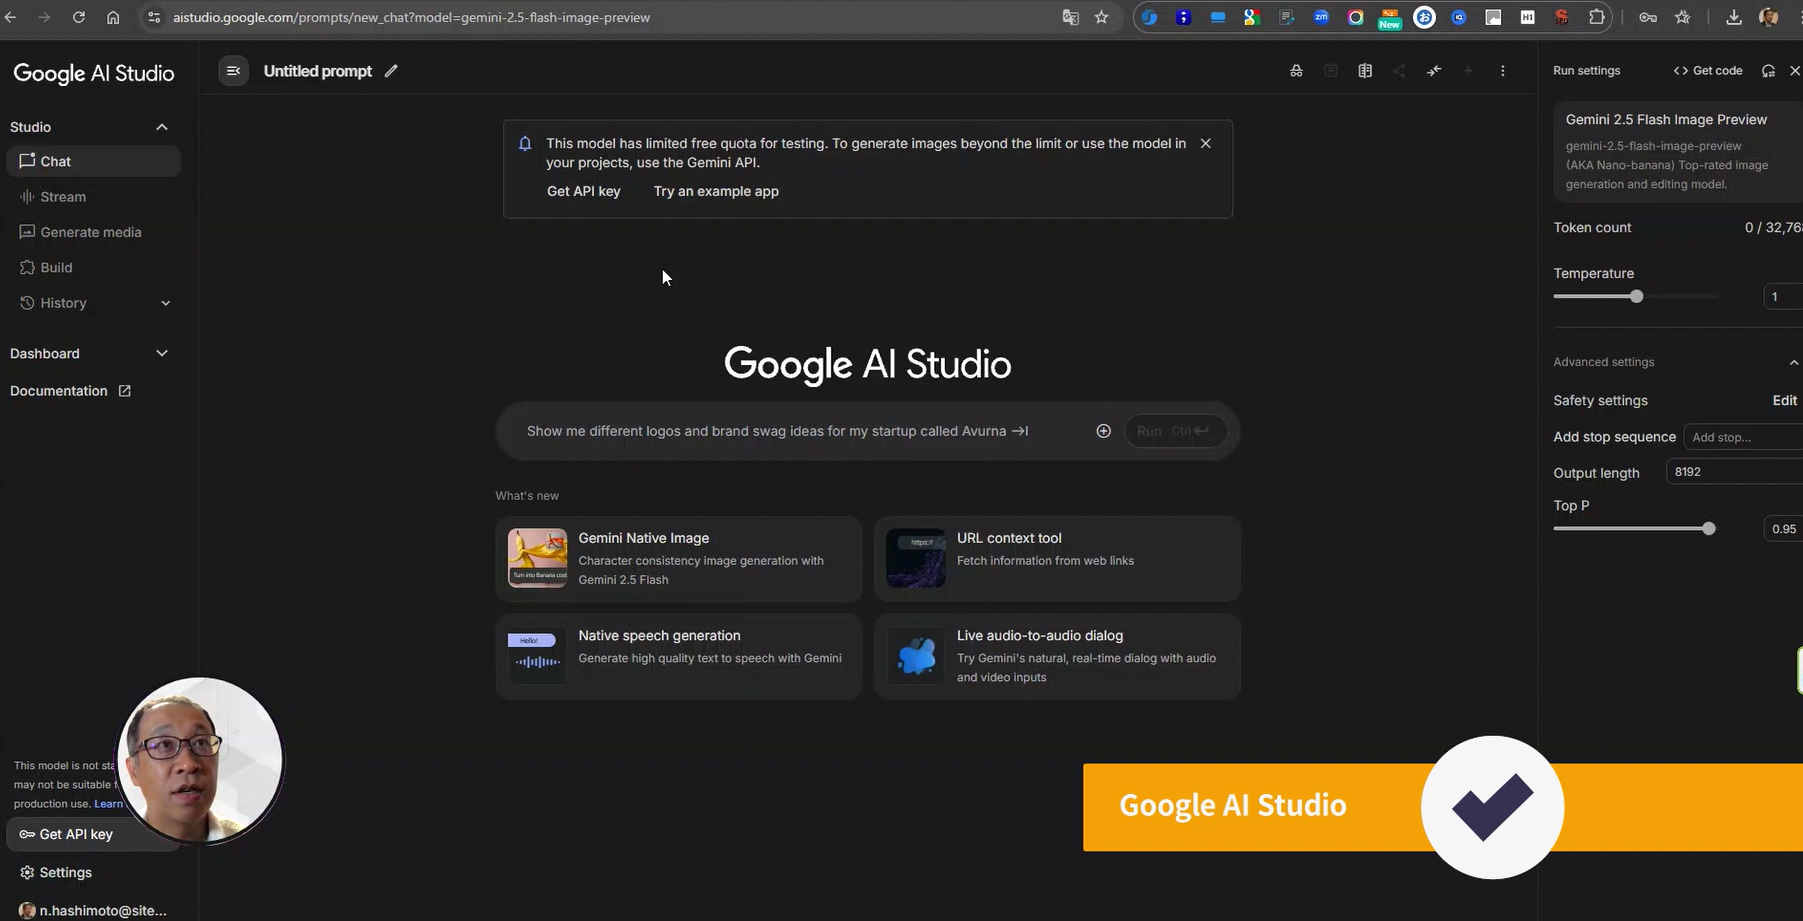Click the Get code button
1803x921 pixels.
[1708, 71]
